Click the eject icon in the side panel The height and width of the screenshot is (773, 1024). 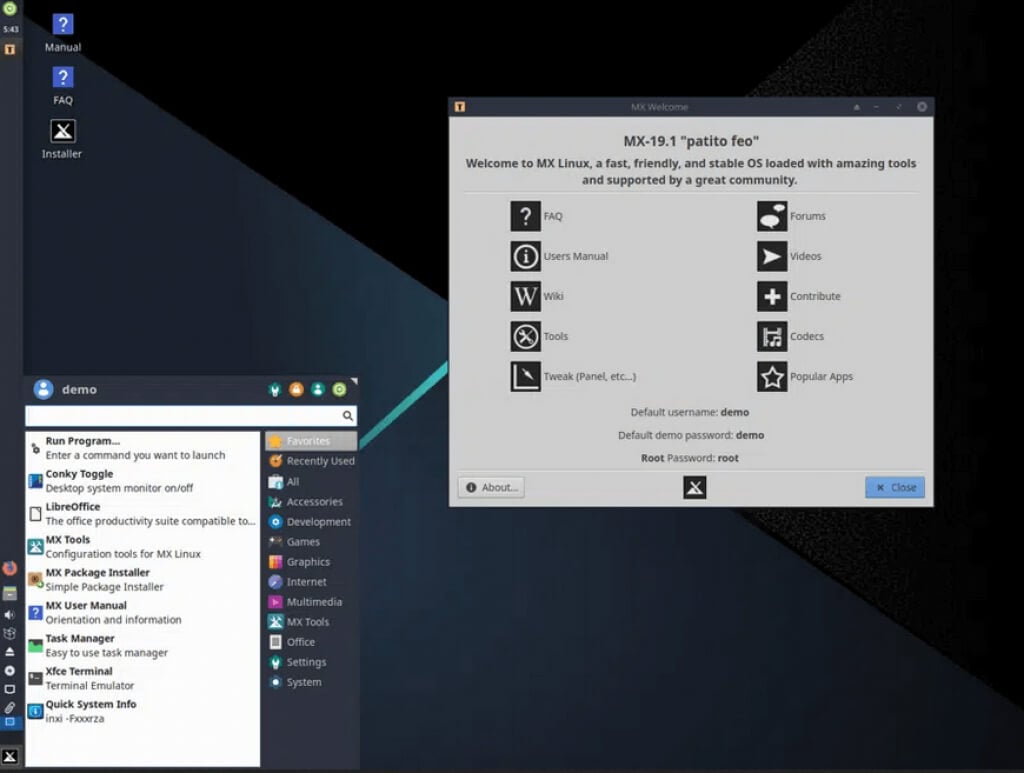coord(10,652)
